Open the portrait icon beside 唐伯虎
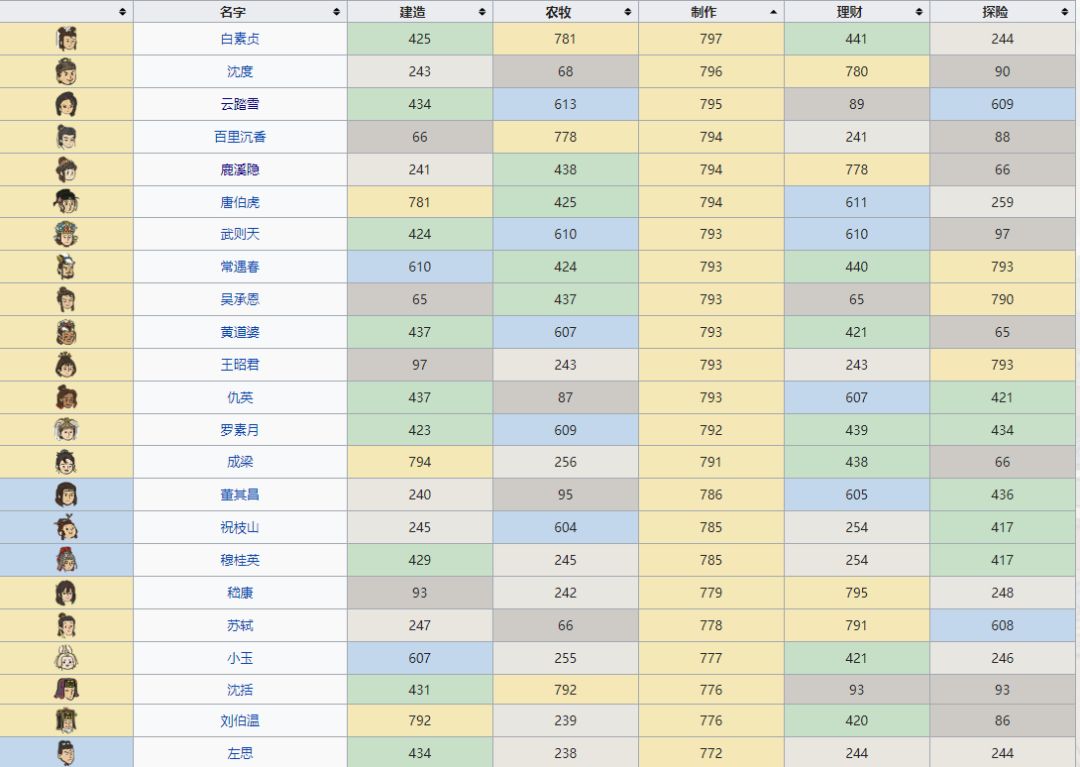 [x=67, y=202]
